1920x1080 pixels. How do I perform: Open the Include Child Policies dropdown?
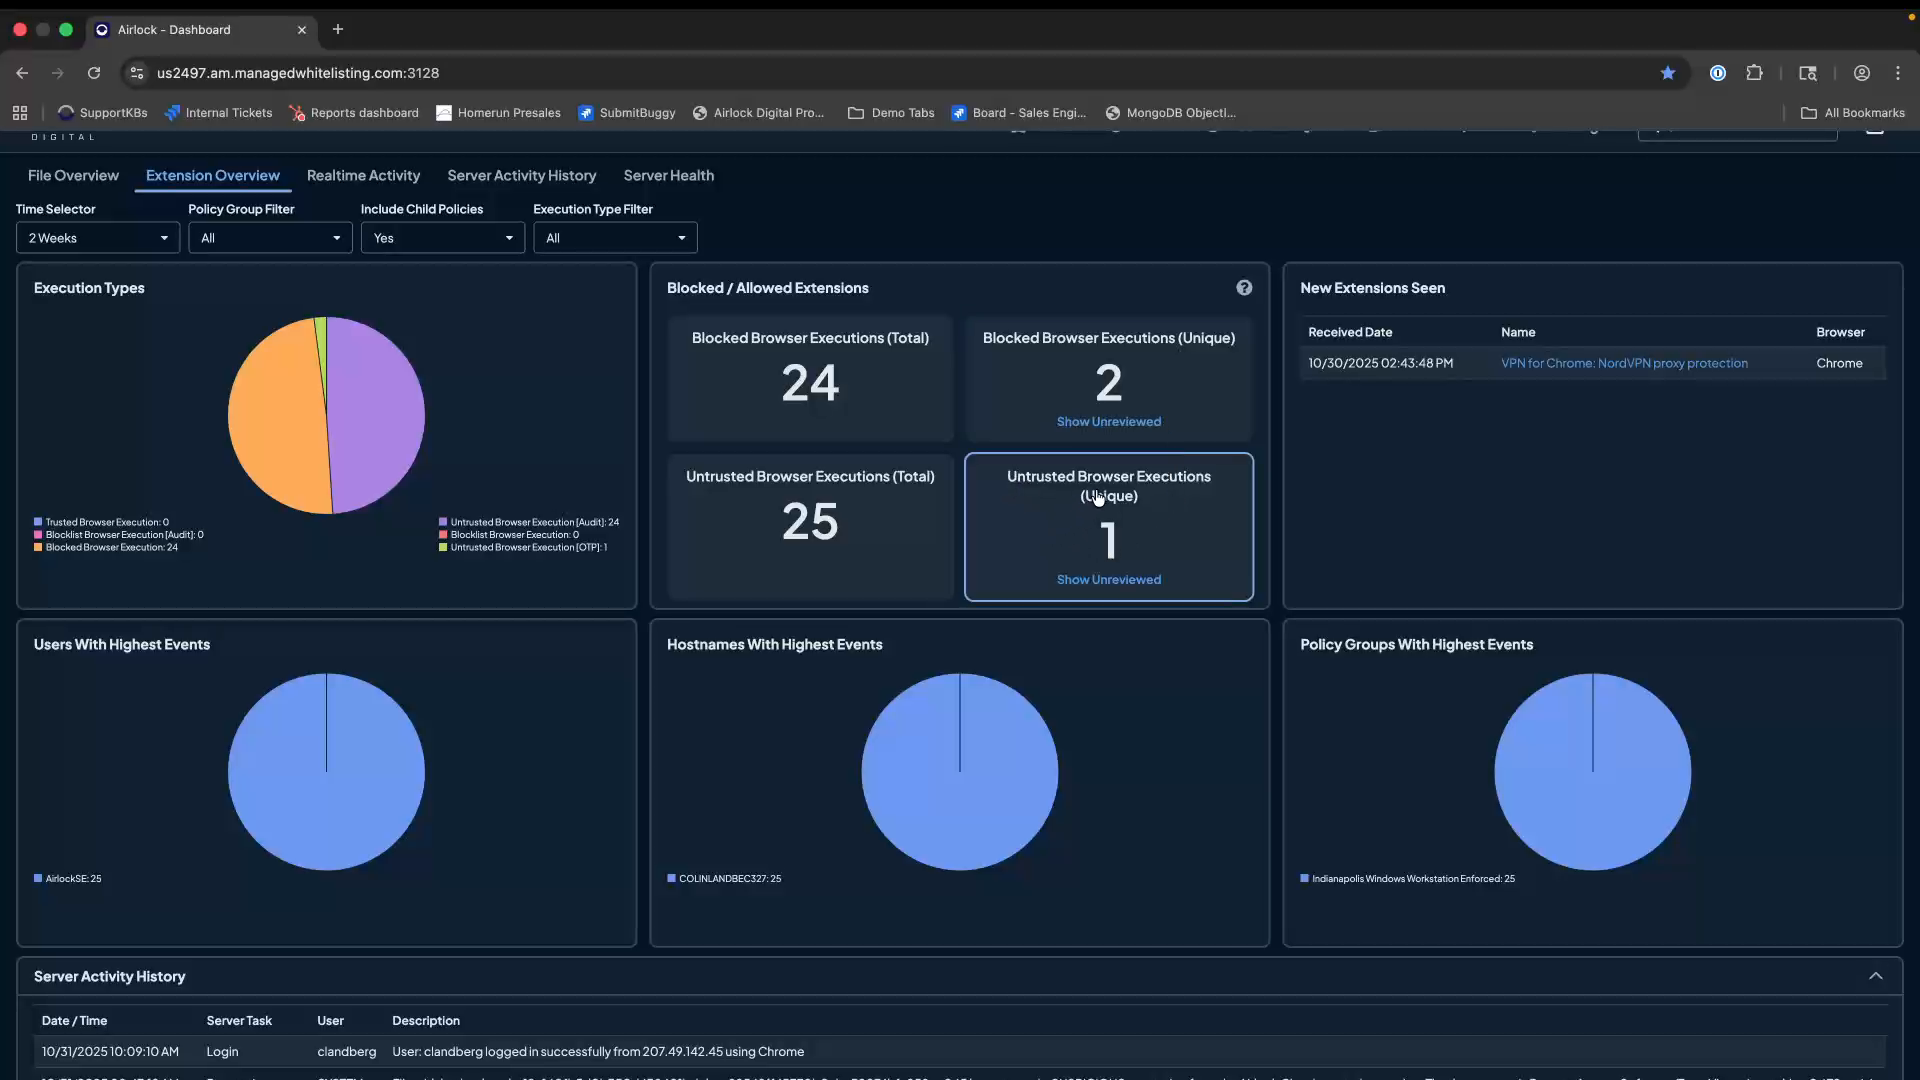pyautogui.click(x=442, y=237)
